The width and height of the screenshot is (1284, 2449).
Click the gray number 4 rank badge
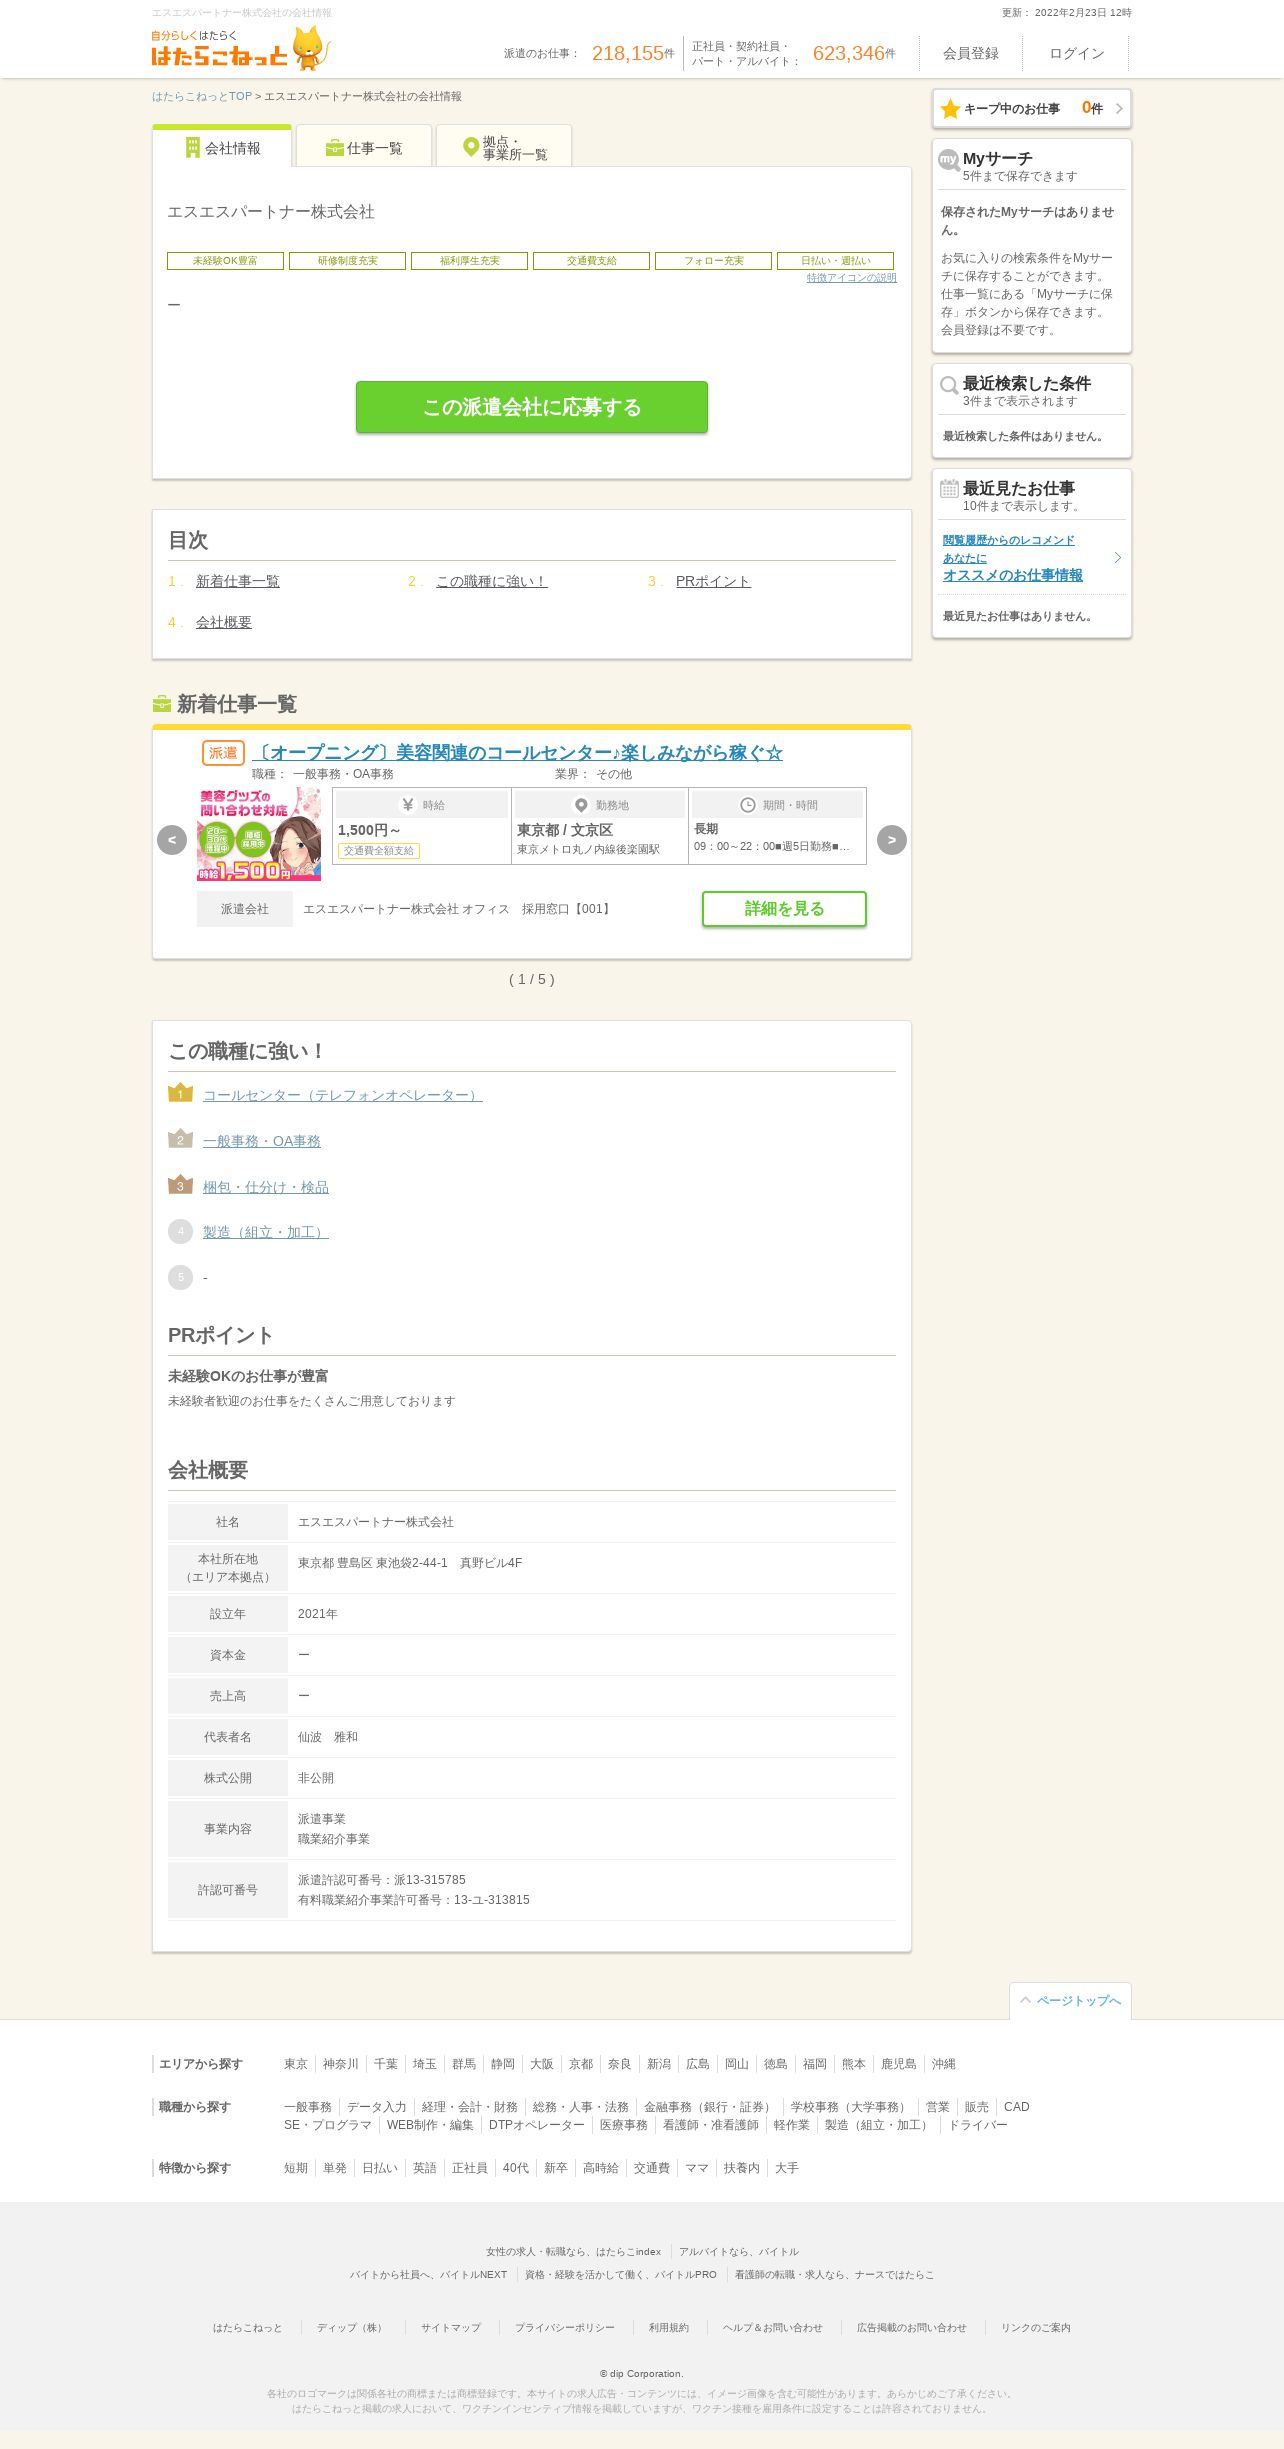pos(180,1231)
